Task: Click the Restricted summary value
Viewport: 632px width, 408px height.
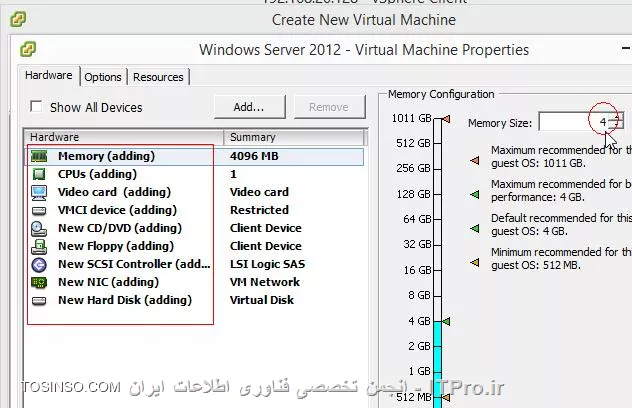Action: pos(260,210)
